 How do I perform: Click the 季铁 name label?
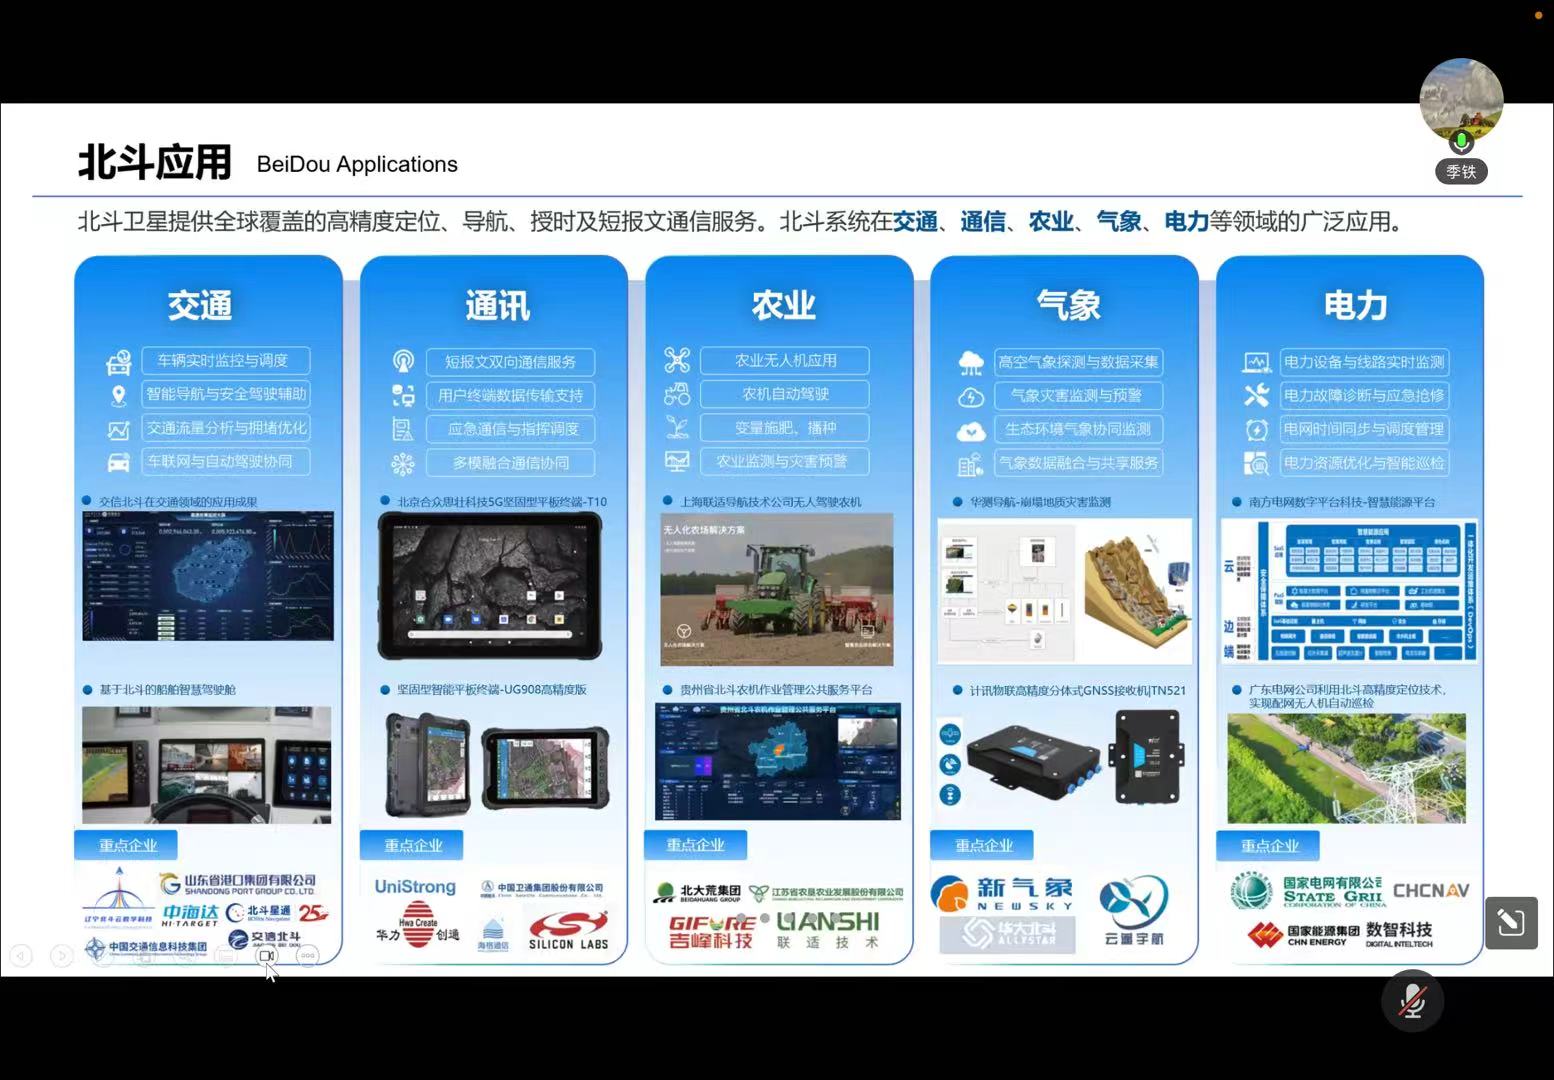coord(1461,172)
